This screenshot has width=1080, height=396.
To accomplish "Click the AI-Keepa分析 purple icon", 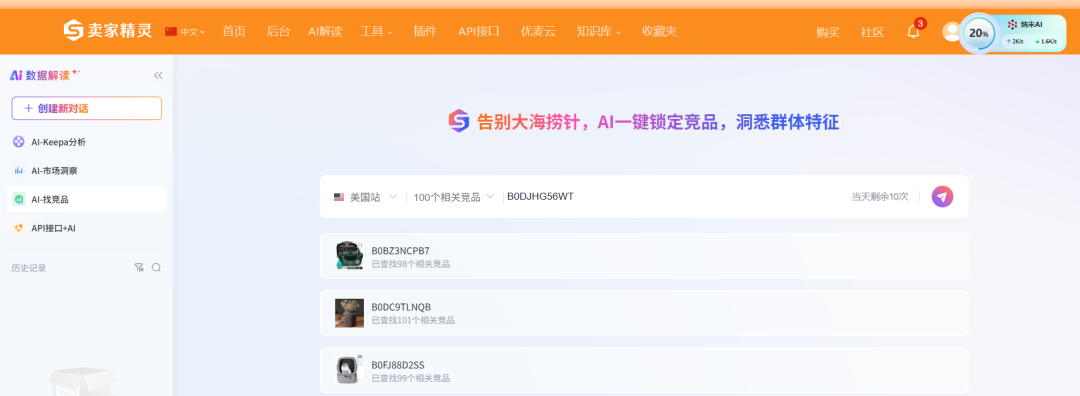I will pos(19,142).
